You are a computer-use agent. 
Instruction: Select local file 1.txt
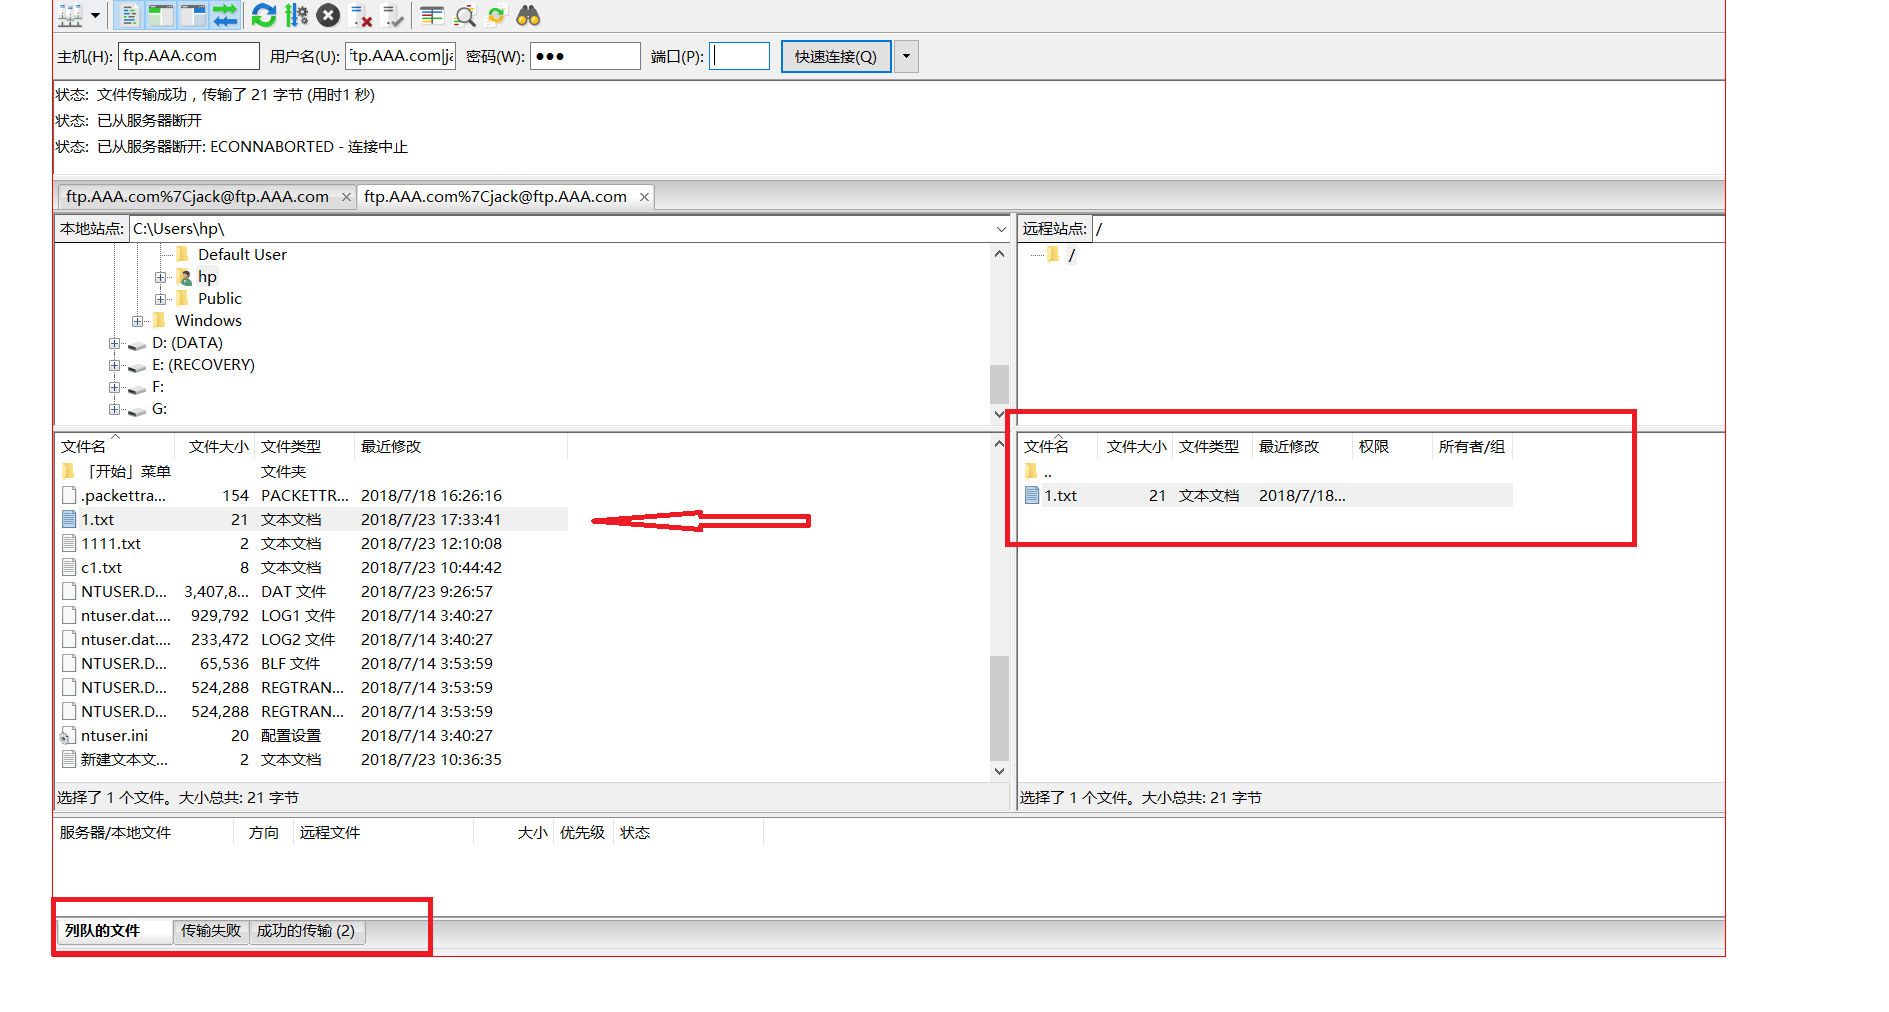coord(312,520)
